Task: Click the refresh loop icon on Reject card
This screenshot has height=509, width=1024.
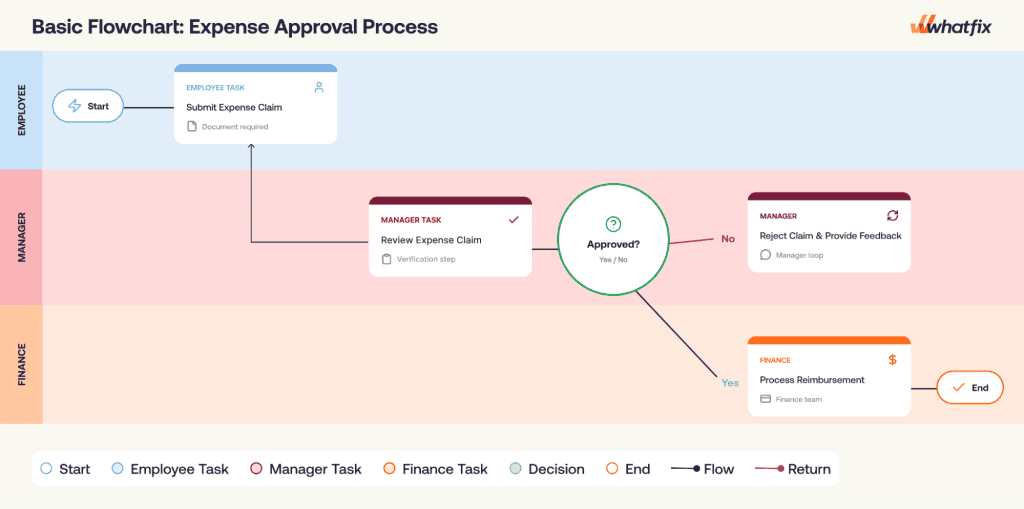Action: tap(892, 216)
